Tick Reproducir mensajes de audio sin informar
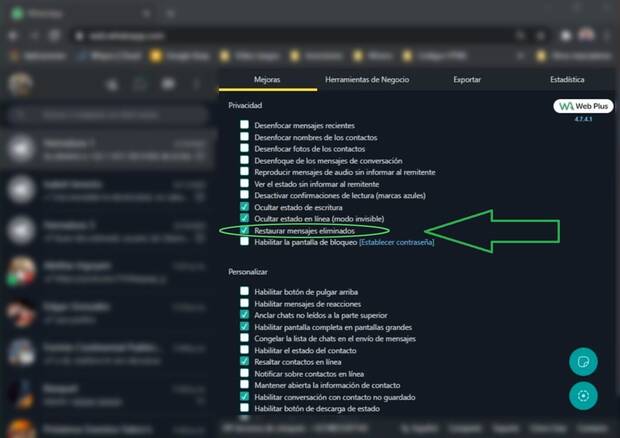The image size is (620, 438). coord(244,171)
